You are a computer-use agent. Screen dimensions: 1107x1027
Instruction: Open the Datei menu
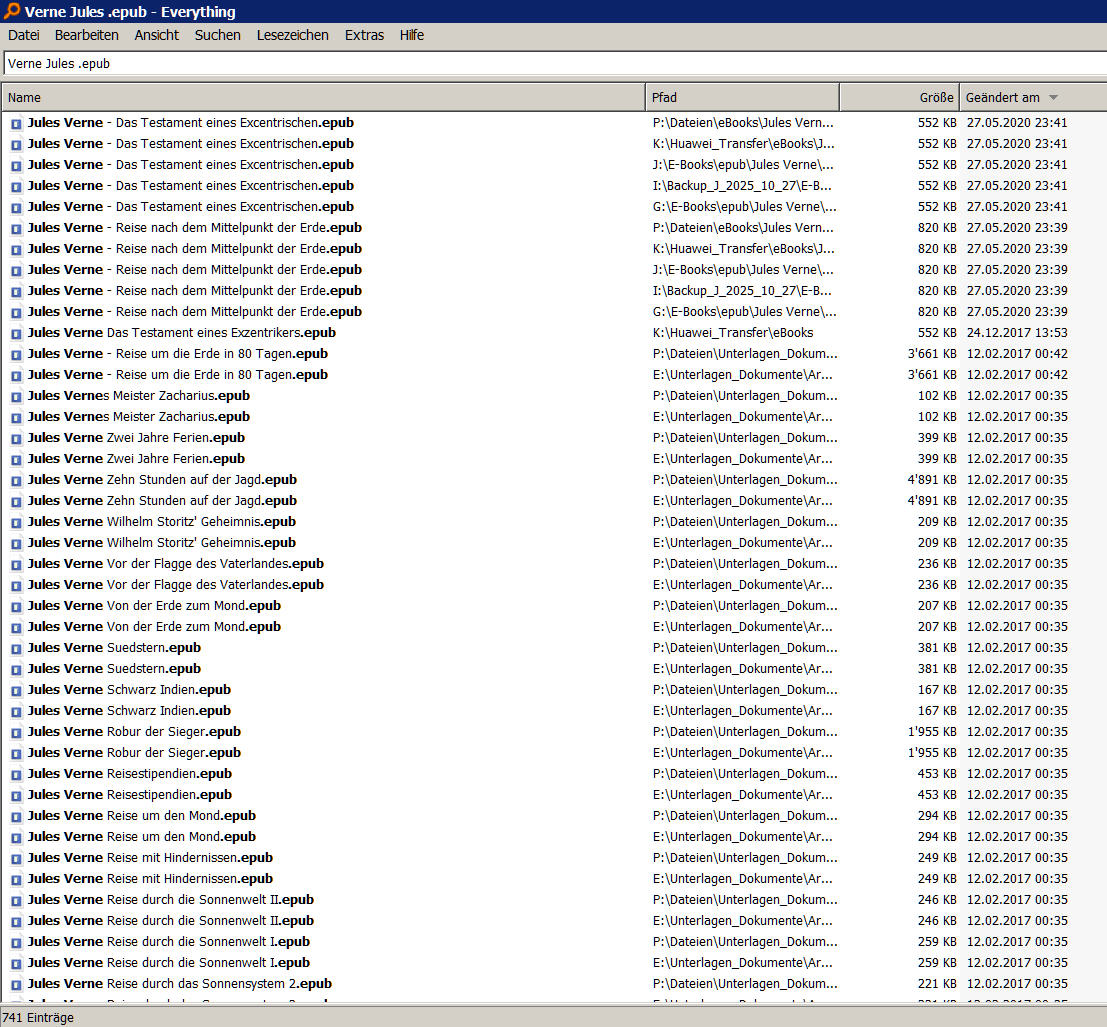(x=23, y=35)
